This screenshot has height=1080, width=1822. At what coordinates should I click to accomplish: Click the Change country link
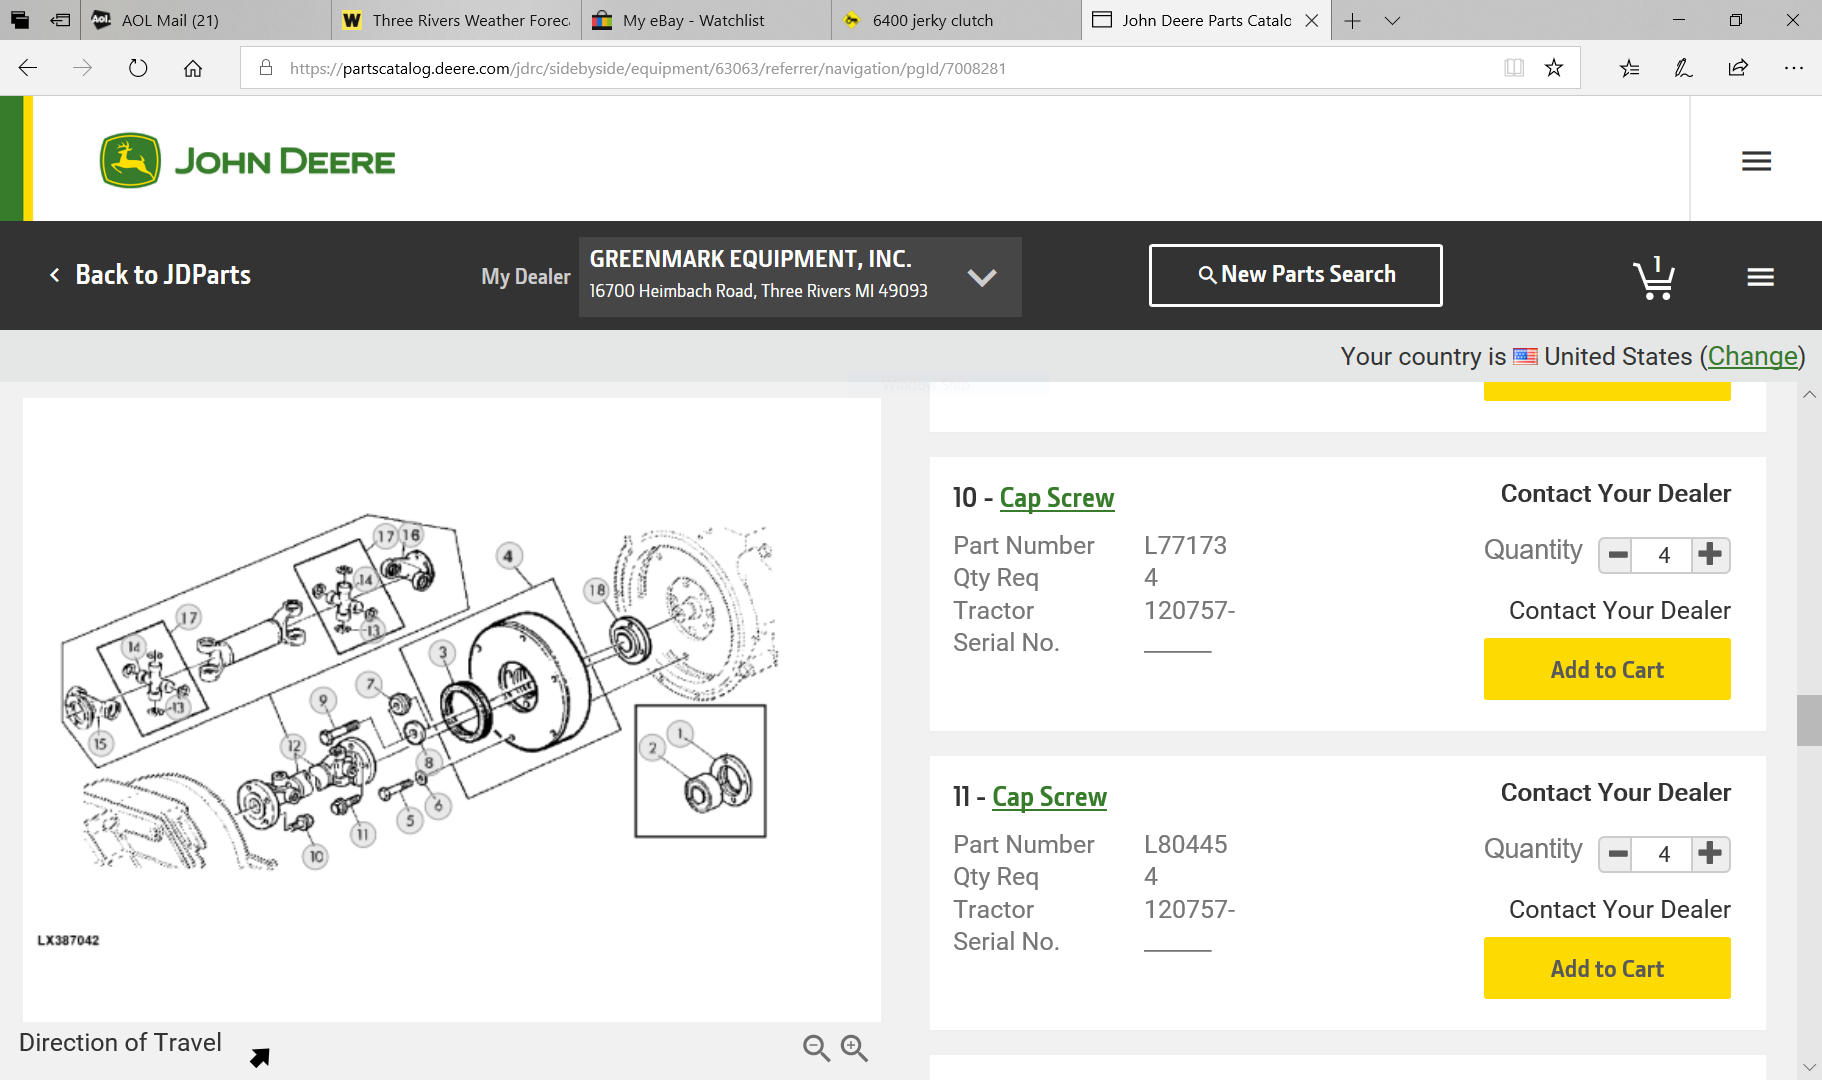1752,357
